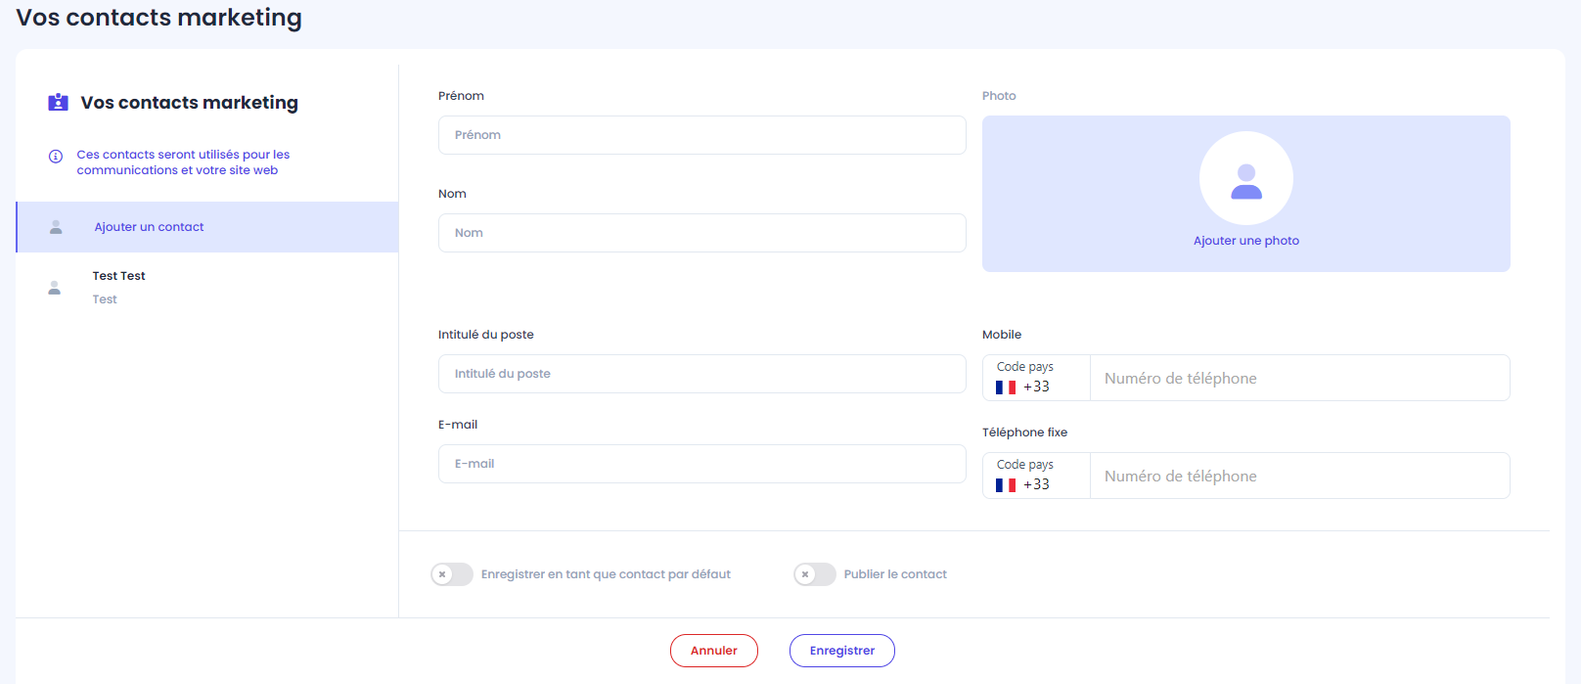
Task: Select Ajouter un contact in the sidebar
Action: click(207, 227)
